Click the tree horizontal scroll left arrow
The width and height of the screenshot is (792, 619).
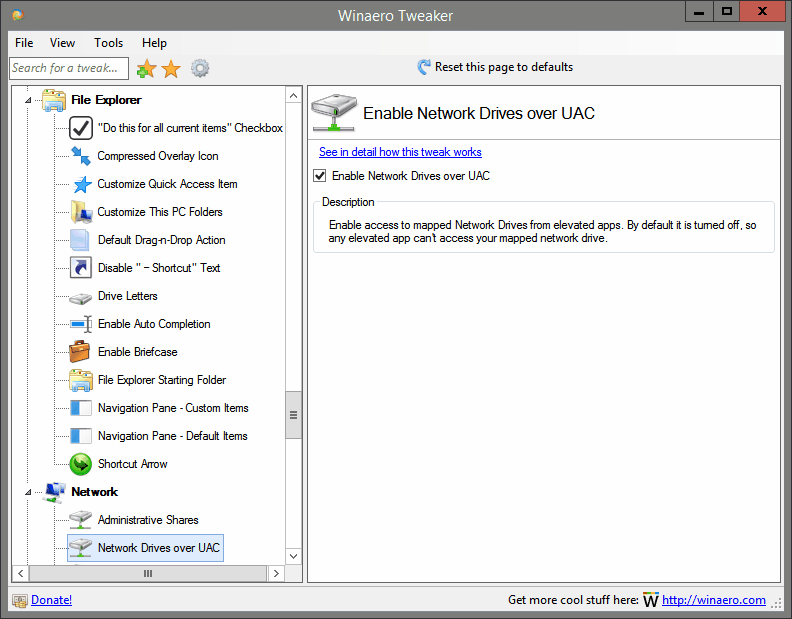tap(21, 574)
